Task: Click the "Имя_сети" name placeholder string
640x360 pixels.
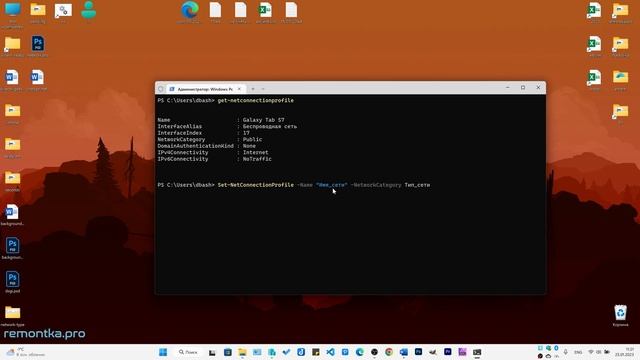Action: tap(331, 185)
